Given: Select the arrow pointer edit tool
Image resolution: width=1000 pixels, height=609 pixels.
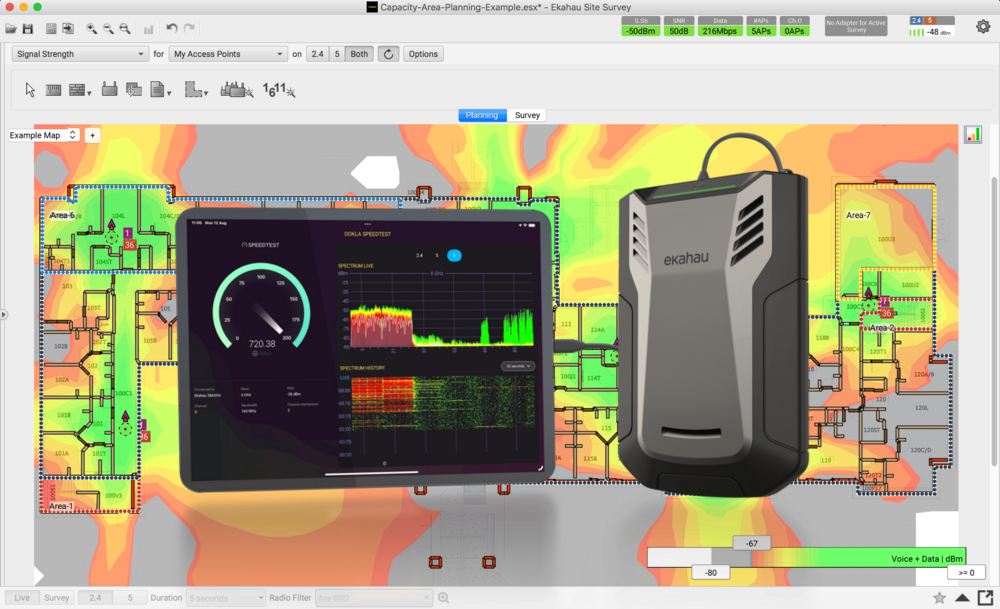Looking at the screenshot, I should [30, 90].
